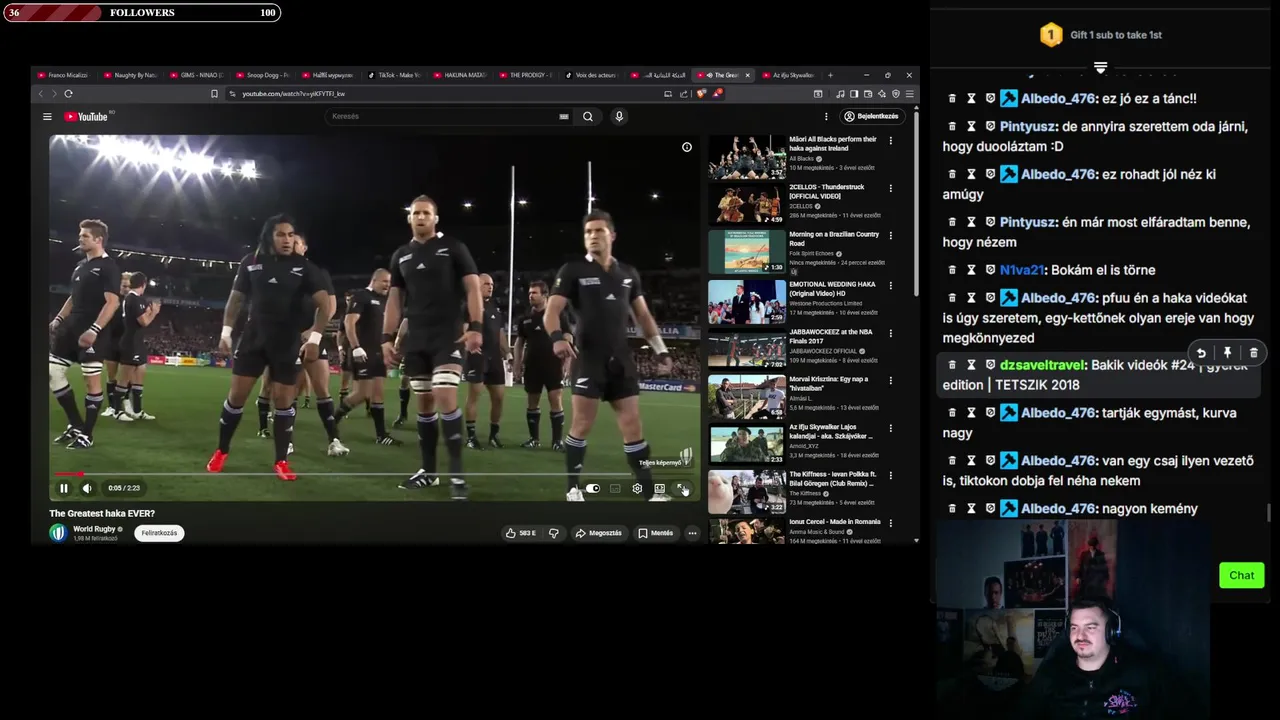
Task: Bookmark the page from the address bar
Action: click(x=214, y=94)
